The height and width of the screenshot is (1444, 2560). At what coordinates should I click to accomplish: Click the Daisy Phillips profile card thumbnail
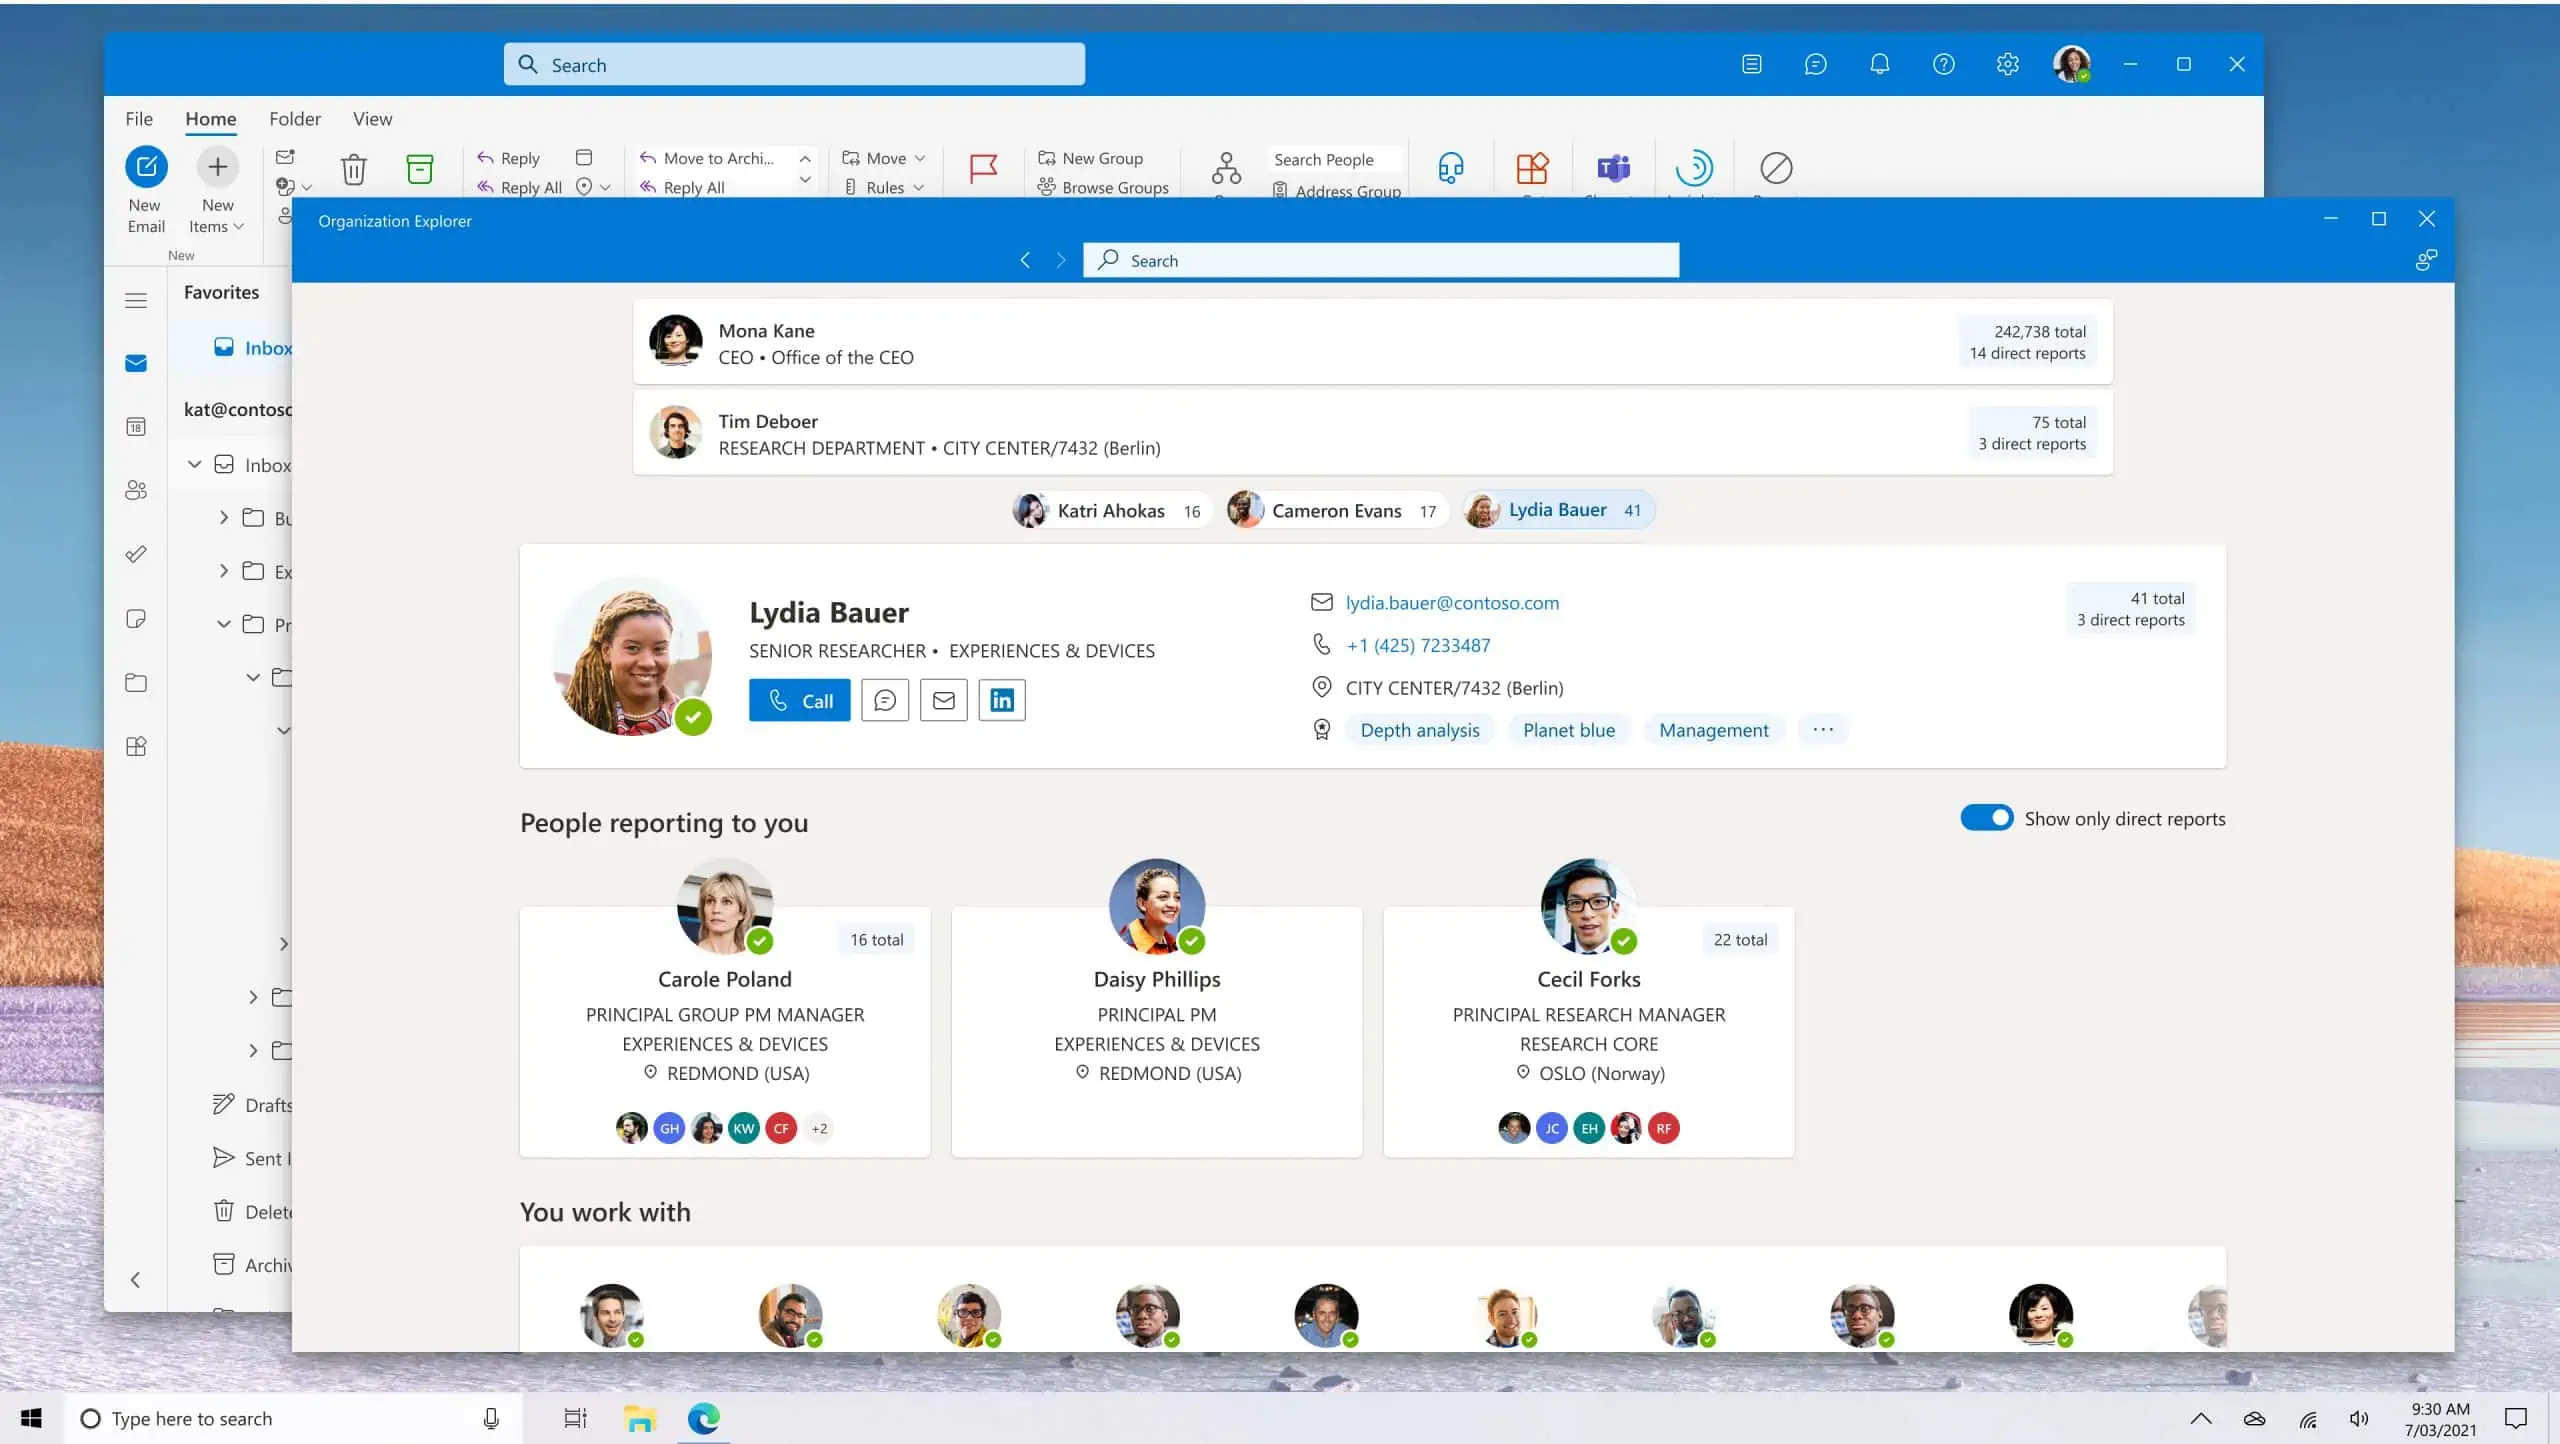tap(1157, 904)
